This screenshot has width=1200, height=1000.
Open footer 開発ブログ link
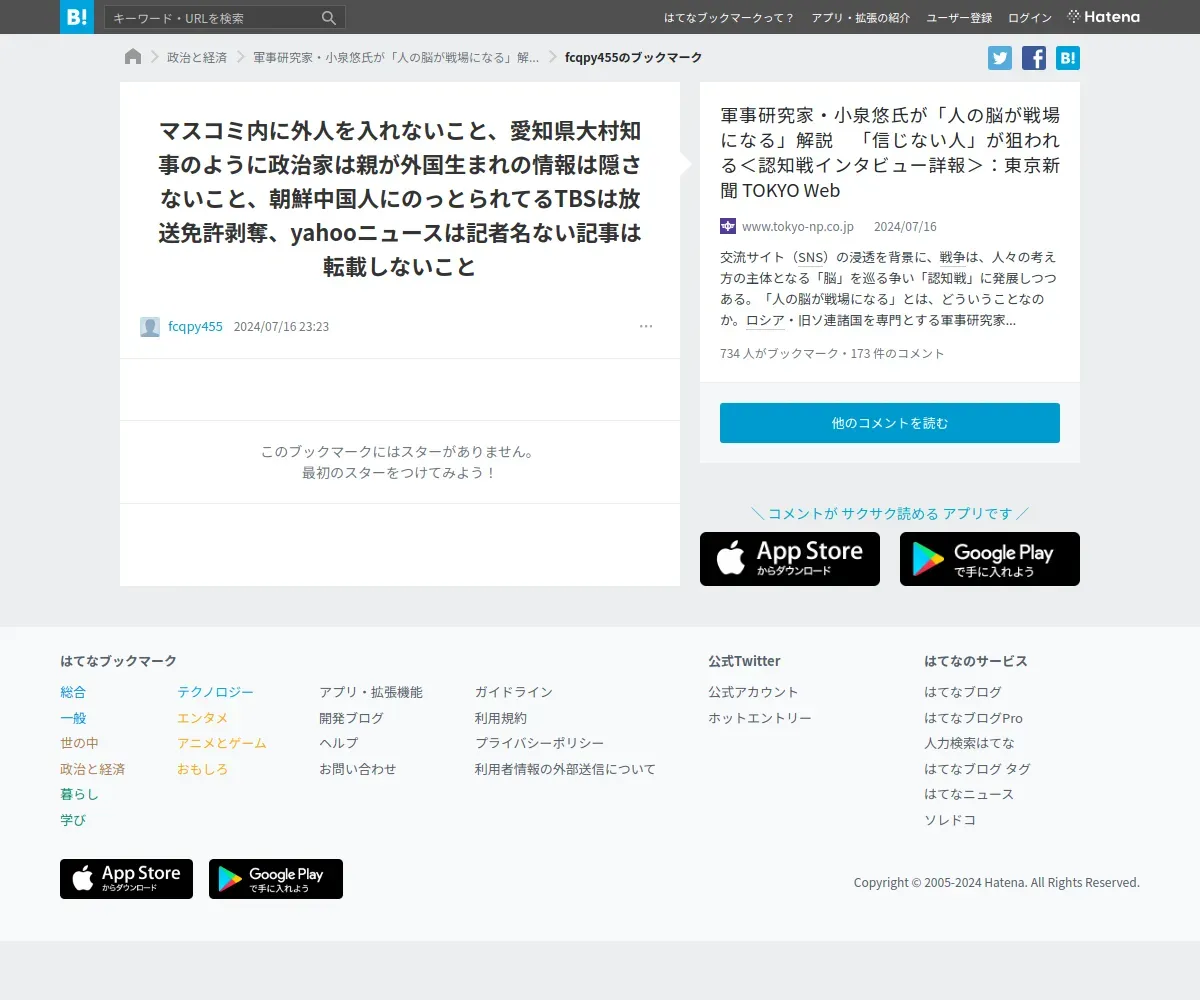[351, 718]
